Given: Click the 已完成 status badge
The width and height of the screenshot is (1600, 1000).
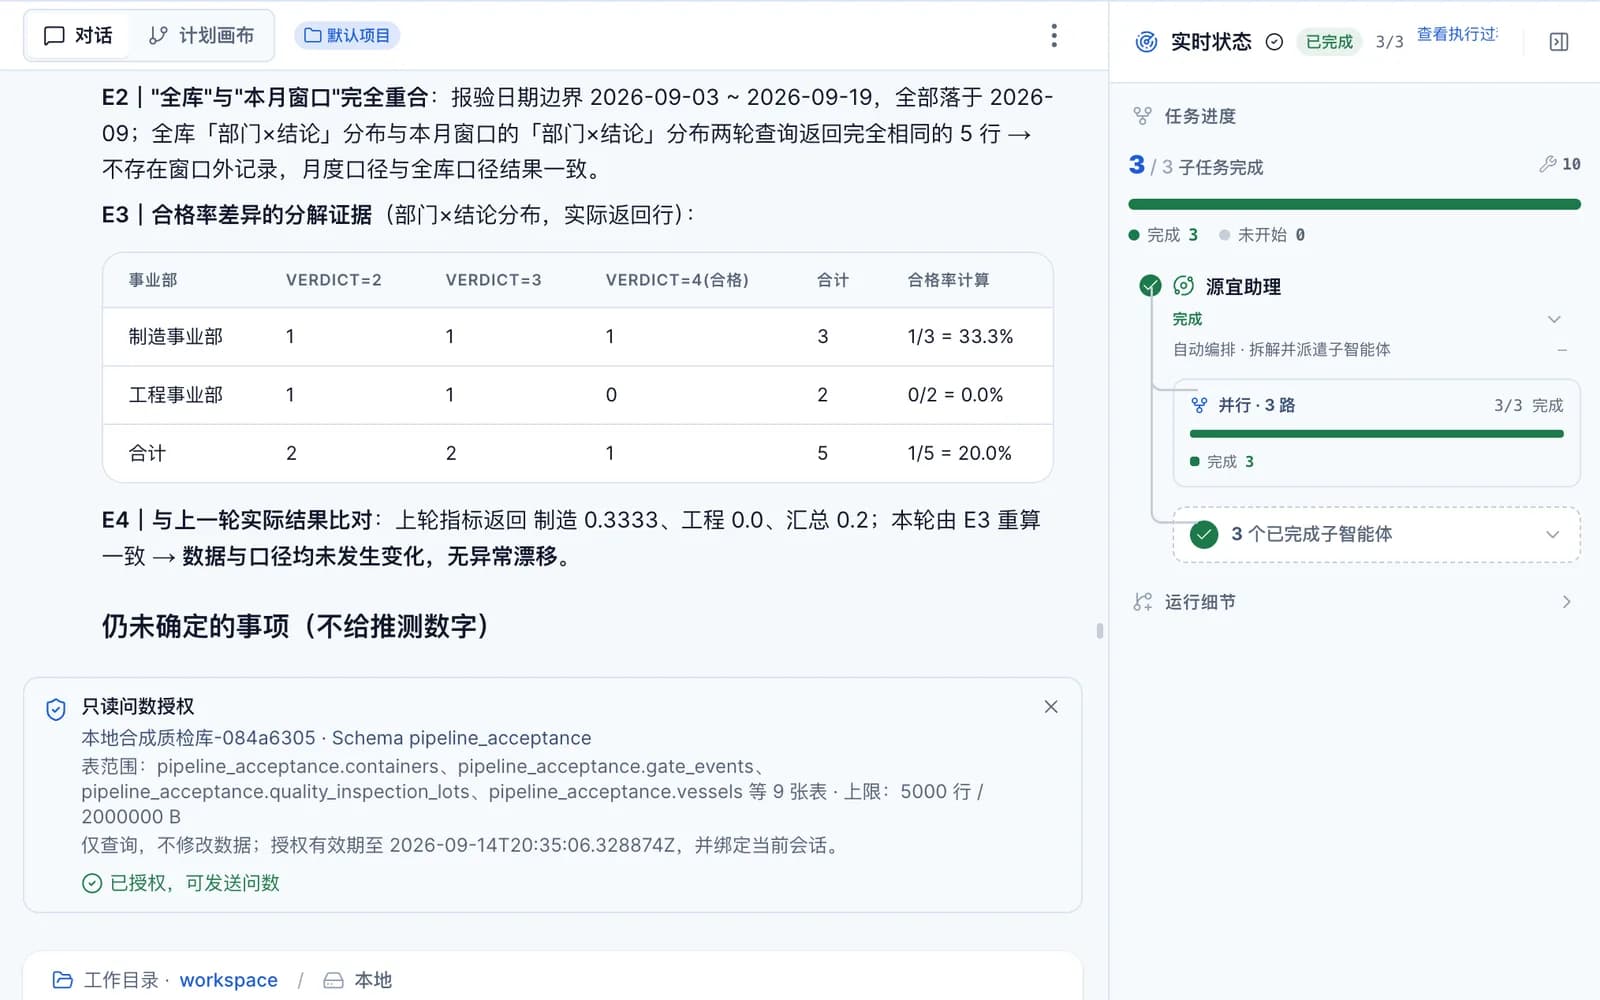Looking at the screenshot, I should [x=1329, y=41].
